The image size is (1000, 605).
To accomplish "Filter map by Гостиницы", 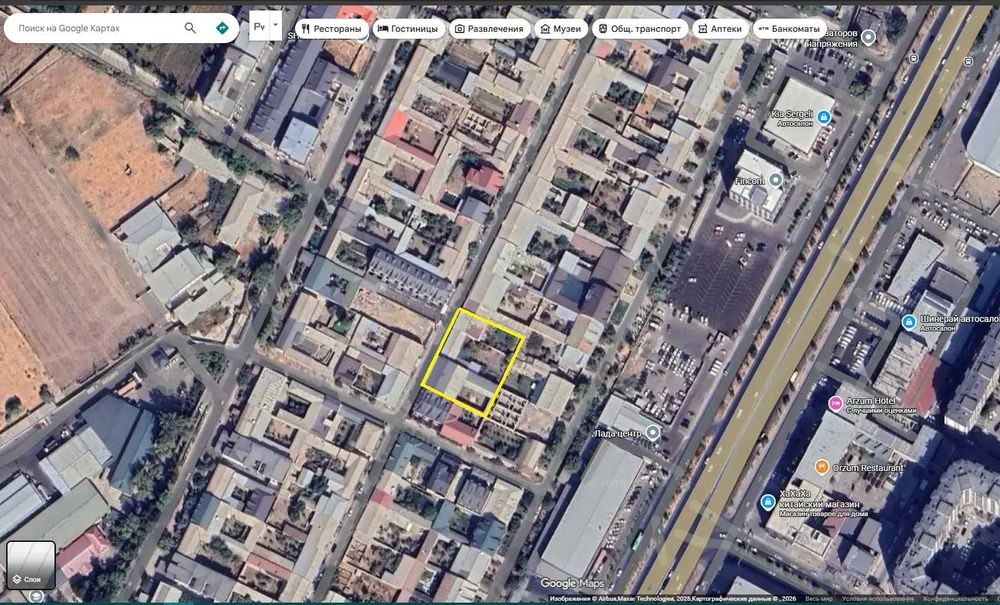I will pos(408,29).
